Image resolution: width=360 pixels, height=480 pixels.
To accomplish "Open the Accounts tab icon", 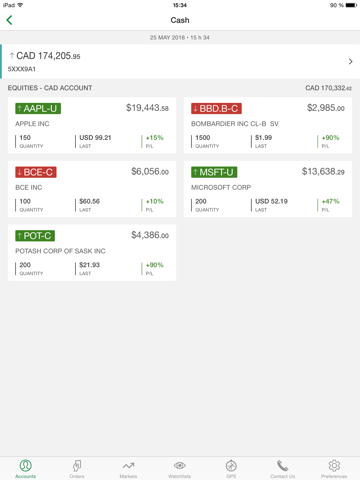I will (x=26, y=465).
